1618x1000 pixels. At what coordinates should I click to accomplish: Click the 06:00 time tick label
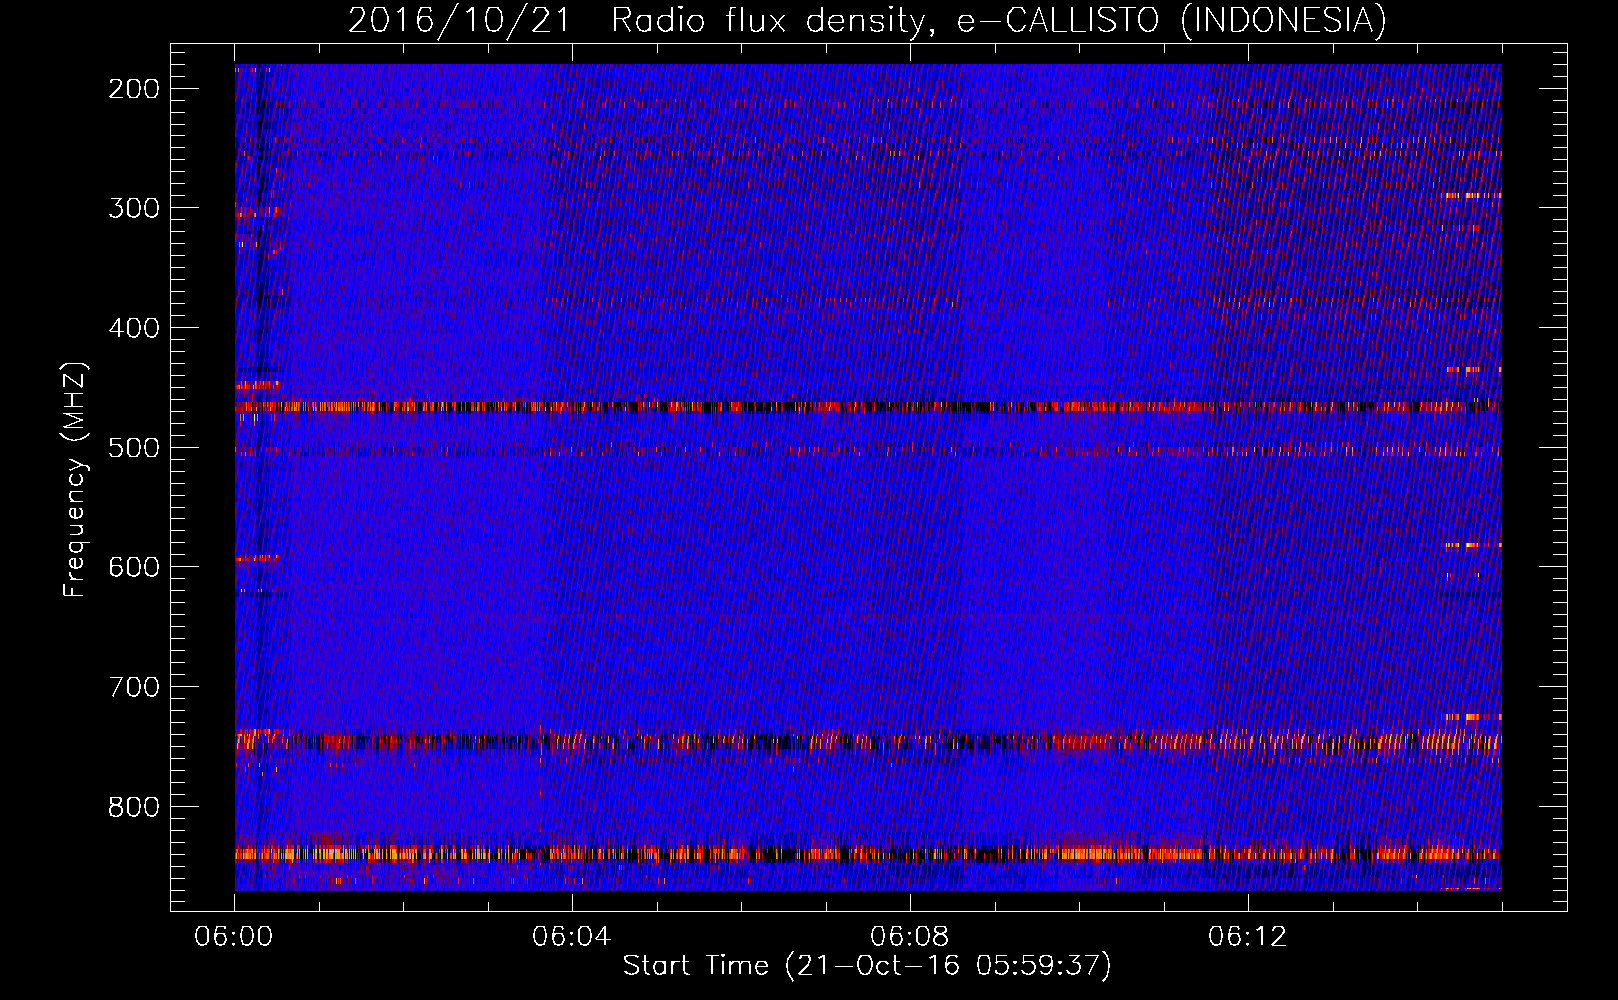(x=234, y=937)
